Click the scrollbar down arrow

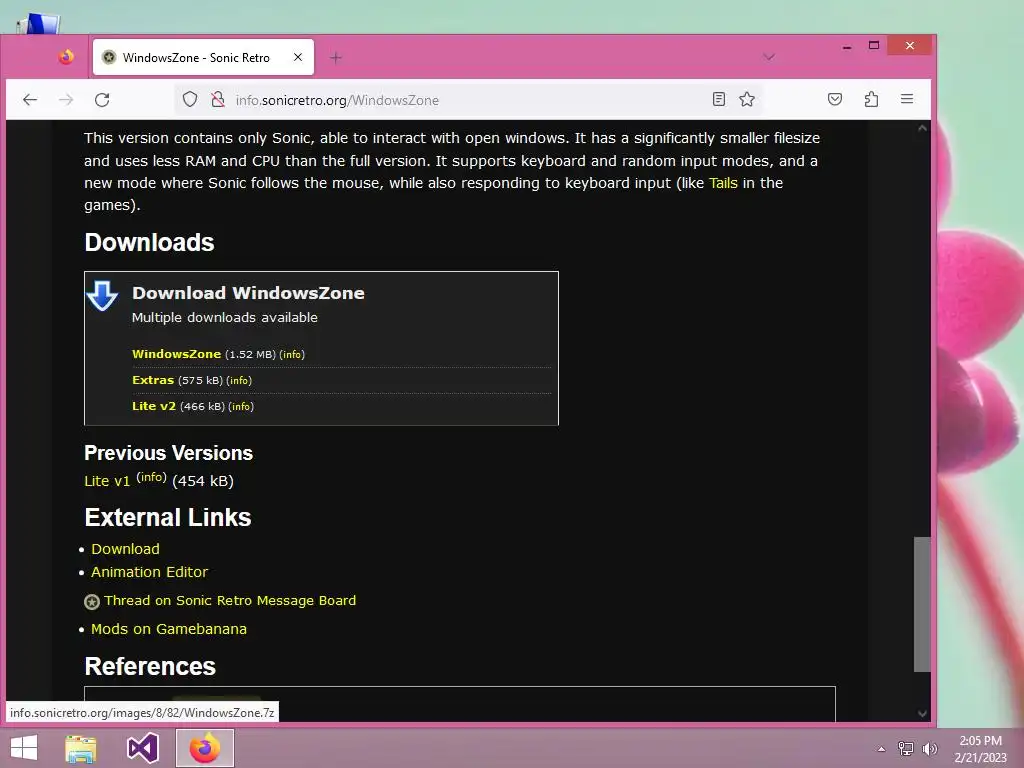922,714
